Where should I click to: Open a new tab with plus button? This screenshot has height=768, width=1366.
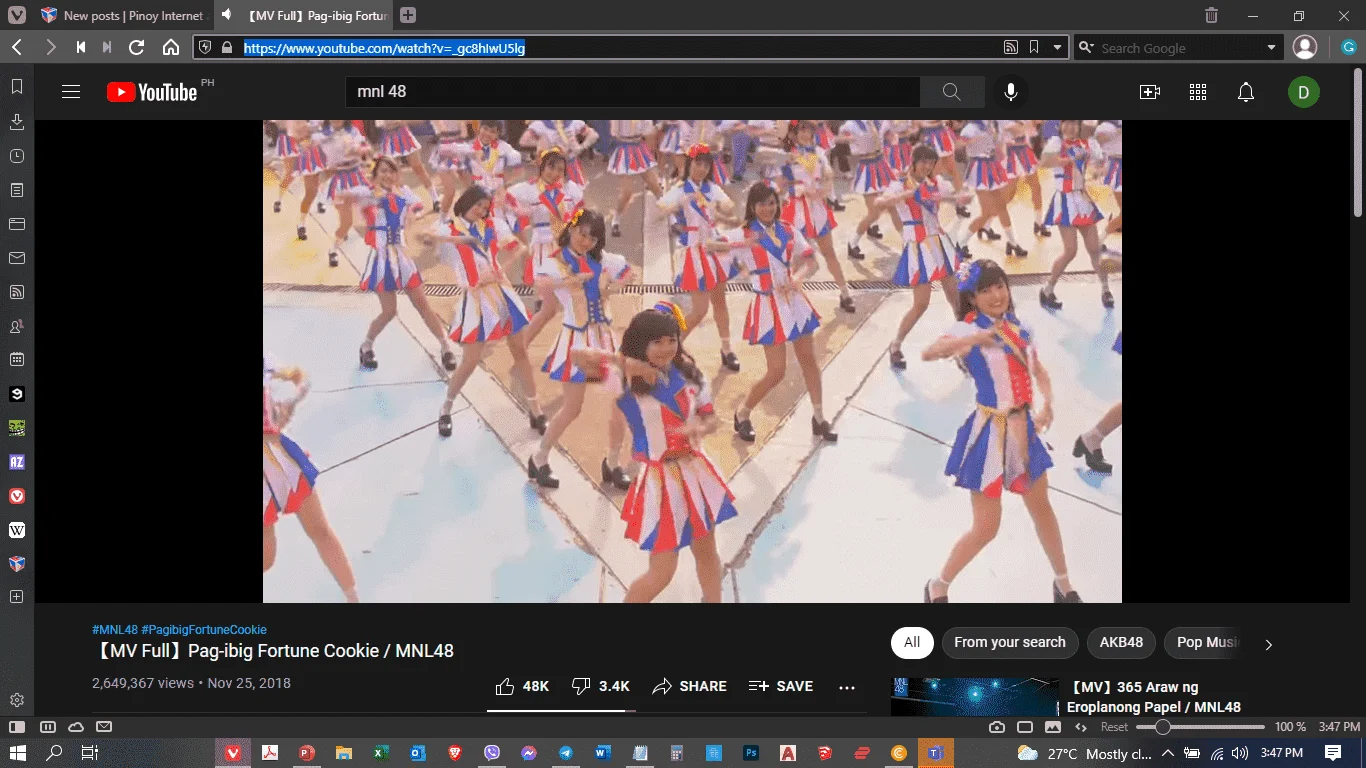tap(408, 15)
